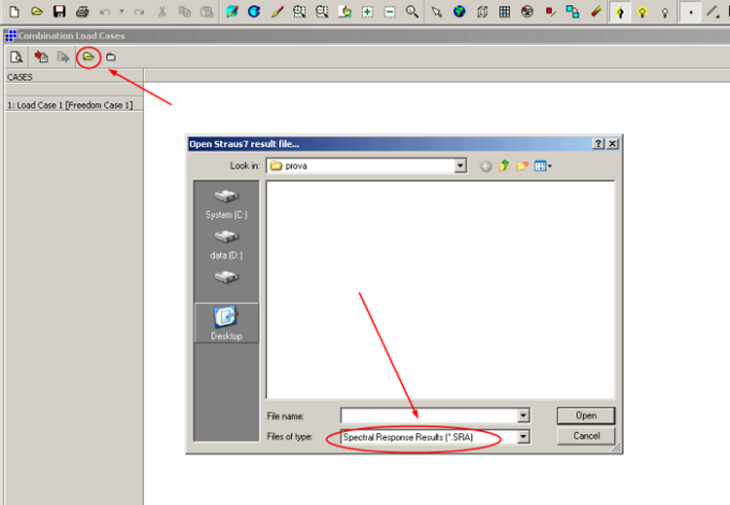Click the Up One Level folder icon
Image resolution: width=730 pixels, height=505 pixels.
click(x=504, y=166)
